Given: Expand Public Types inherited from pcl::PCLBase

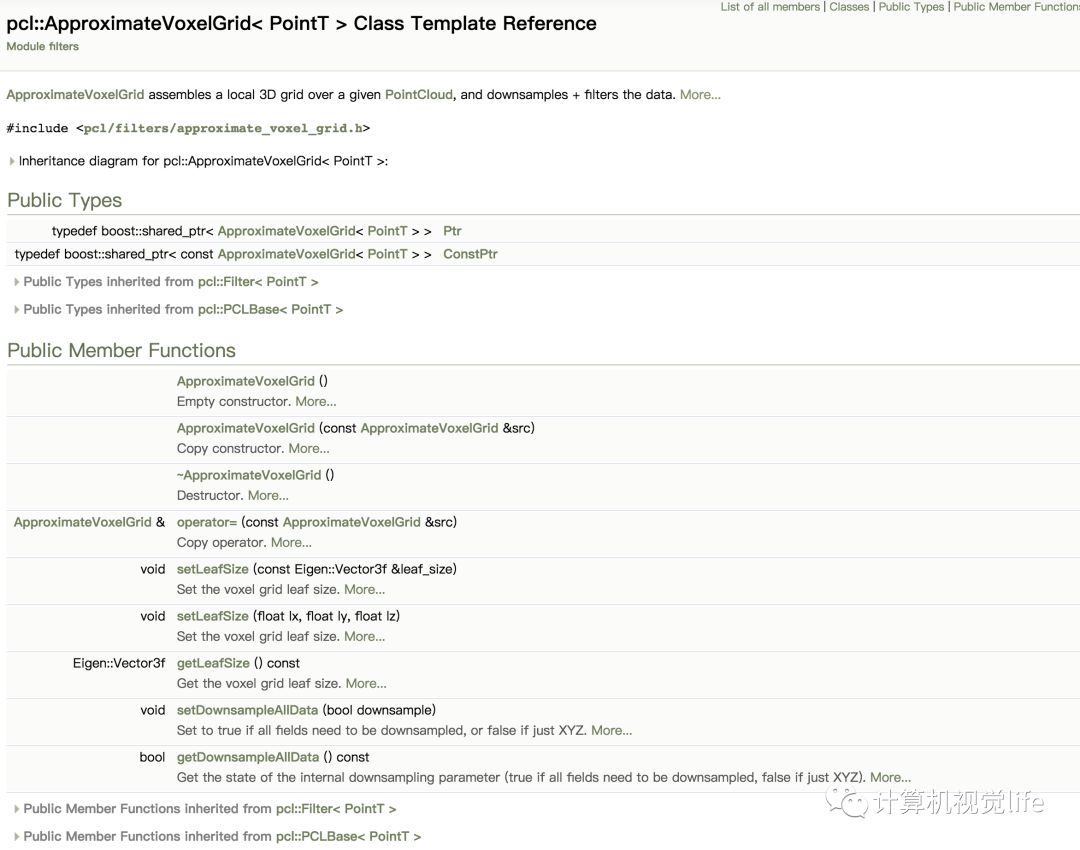Looking at the screenshot, I should point(17,310).
